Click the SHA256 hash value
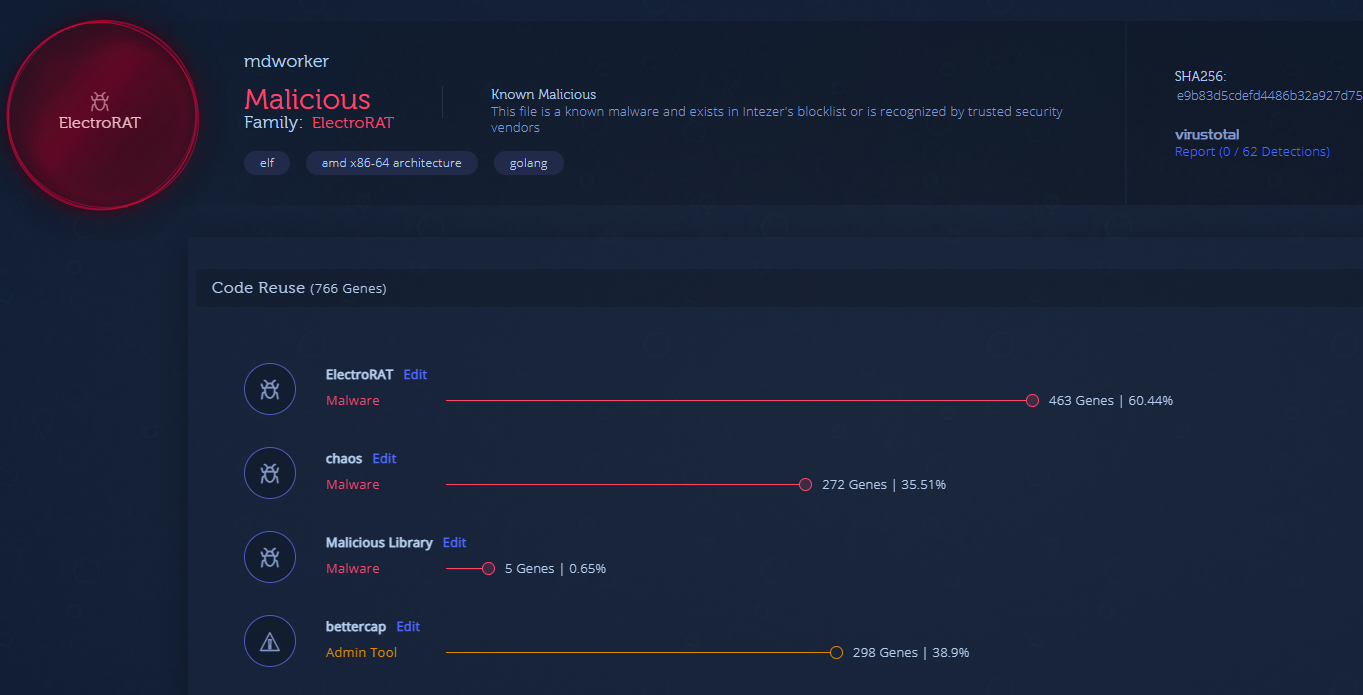1363x695 pixels. click(x=1270, y=96)
